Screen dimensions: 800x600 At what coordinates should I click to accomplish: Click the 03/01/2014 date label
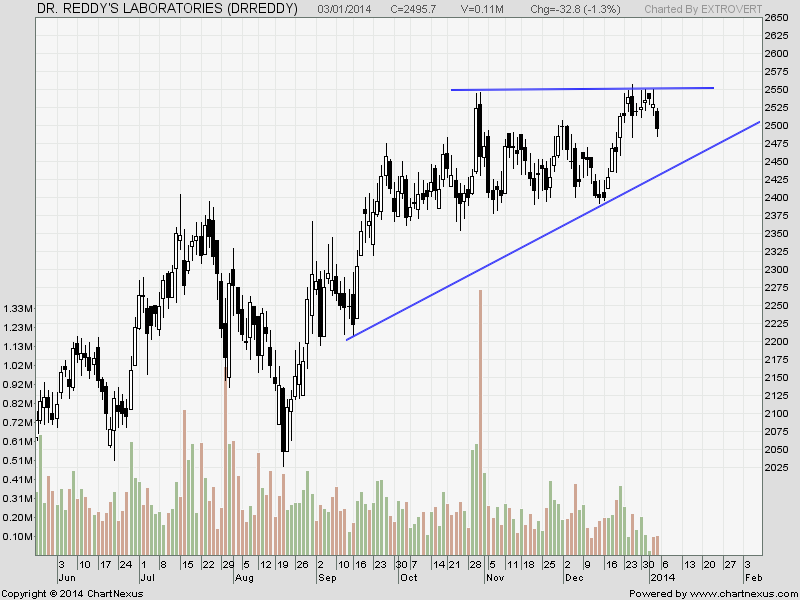(x=344, y=9)
